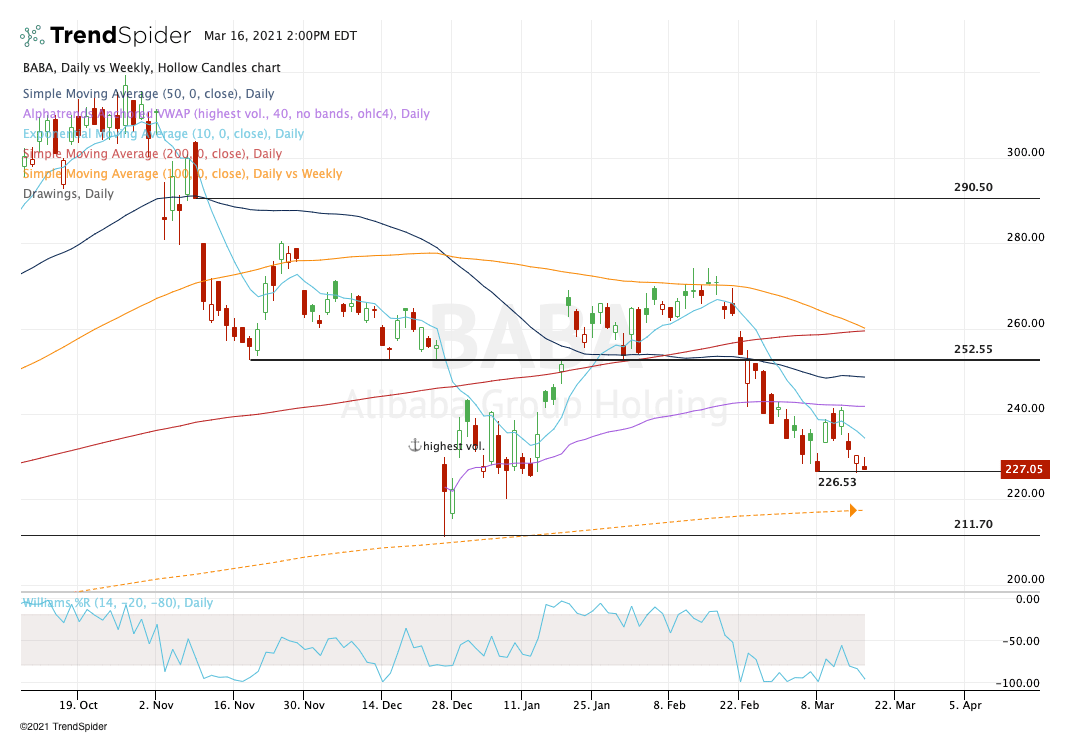Click the '19. Oct' date axis label
The width and height of the screenshot is (1070, 736).
[78, 705]
